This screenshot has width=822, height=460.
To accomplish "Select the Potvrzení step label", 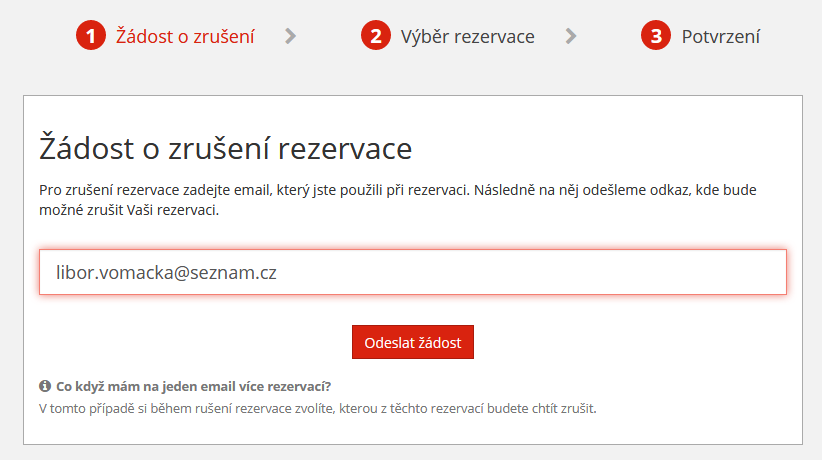I will (x=720, y=36).
